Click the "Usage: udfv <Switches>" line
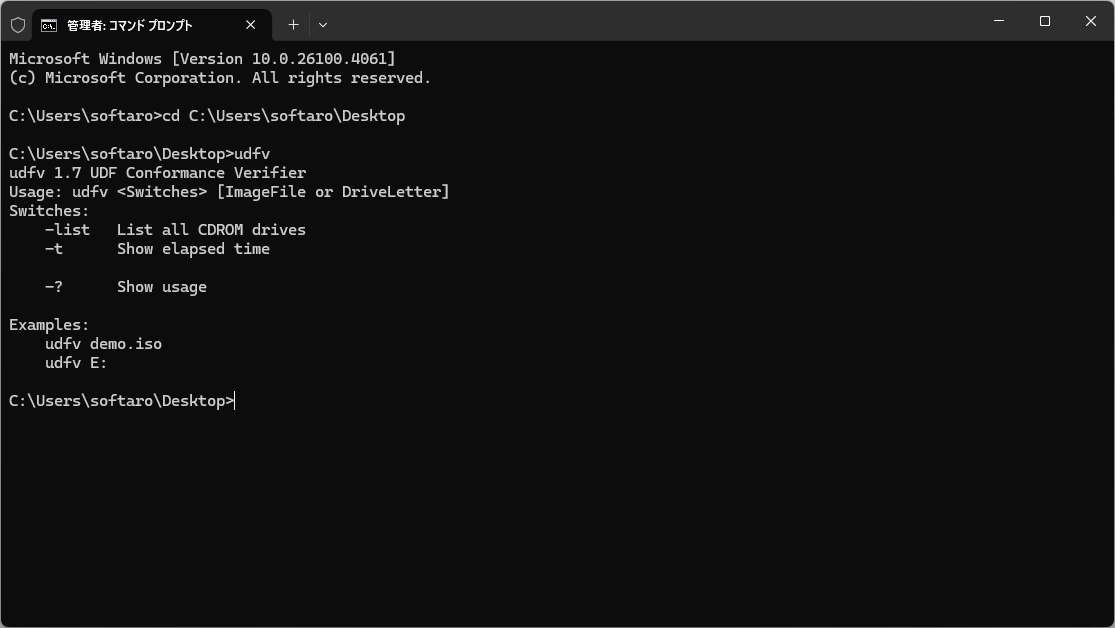1115x628 pixels. pyautogui.click(x=229, y=192)
